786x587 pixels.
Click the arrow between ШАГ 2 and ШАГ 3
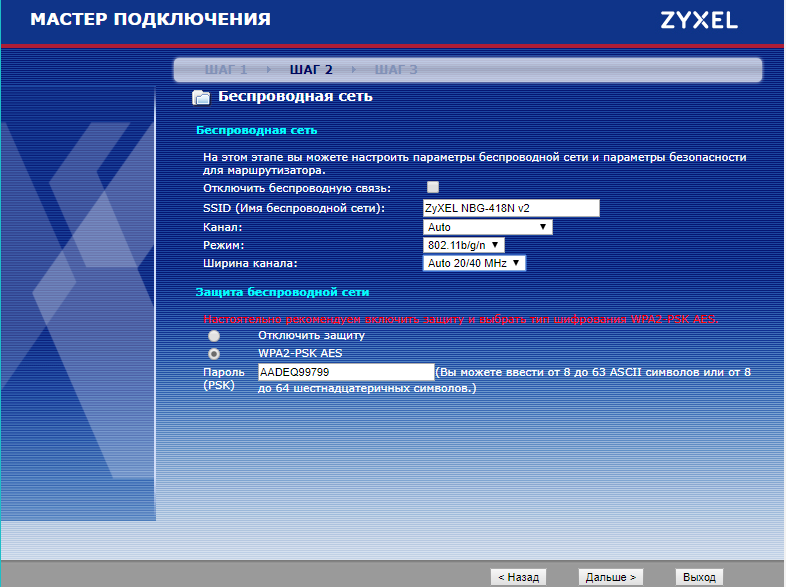353,70
